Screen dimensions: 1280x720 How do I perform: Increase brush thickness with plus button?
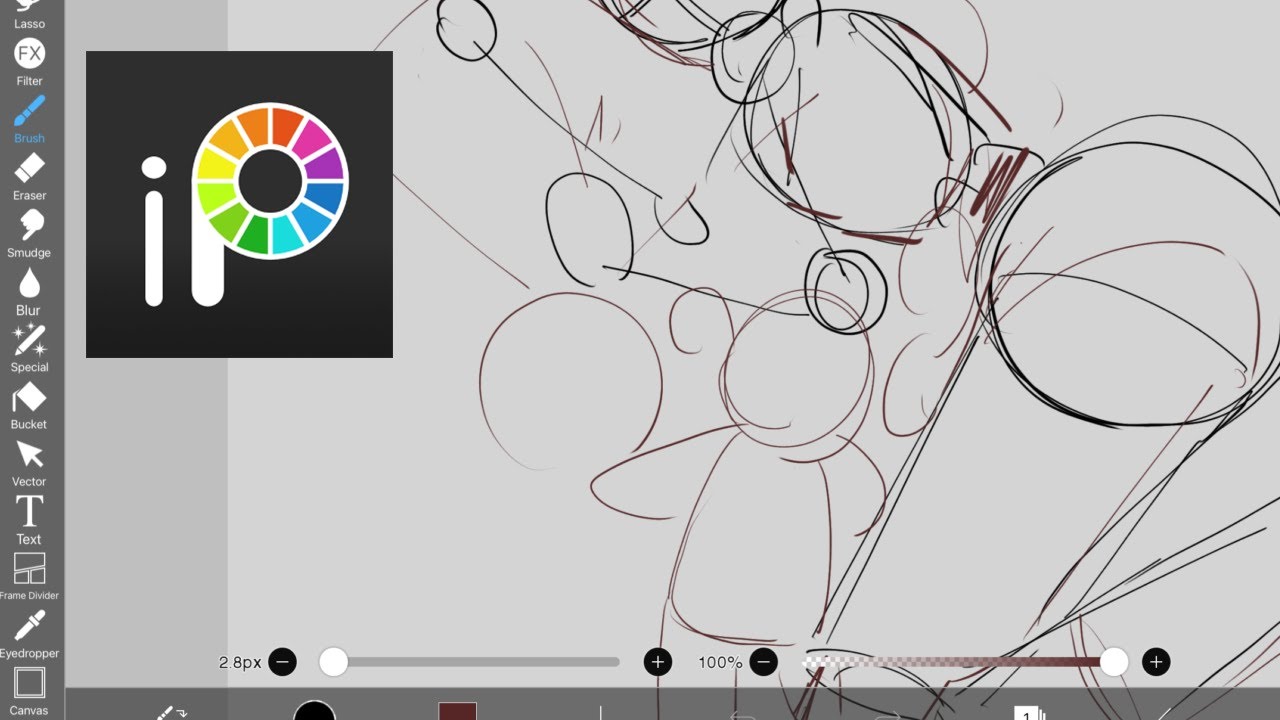[x=658, y=661]
